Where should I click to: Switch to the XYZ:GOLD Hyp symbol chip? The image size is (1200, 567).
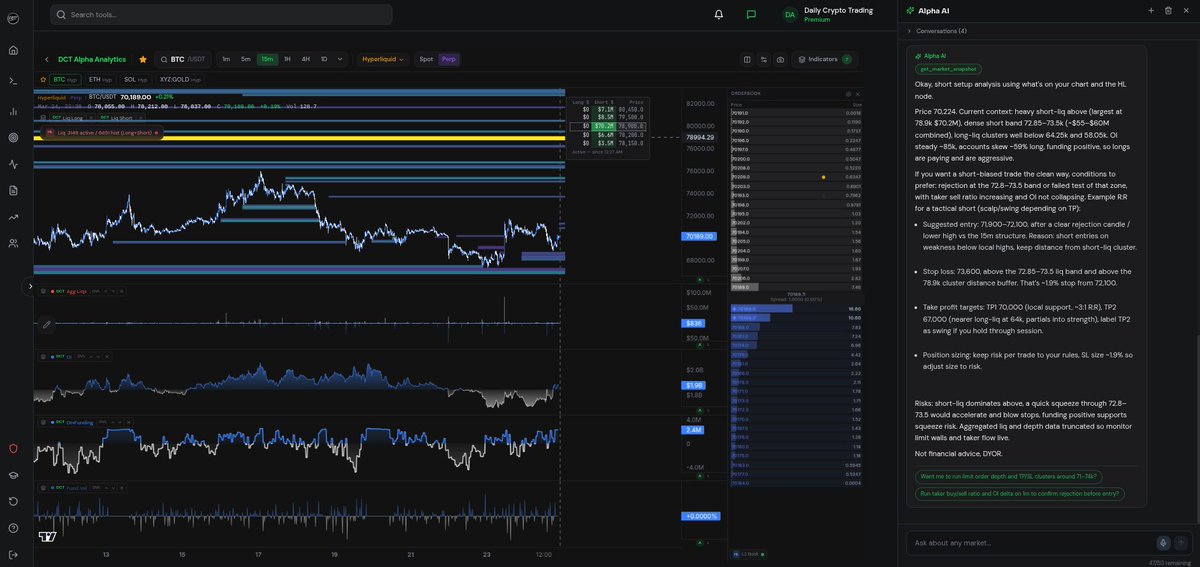tap(180, 79)
